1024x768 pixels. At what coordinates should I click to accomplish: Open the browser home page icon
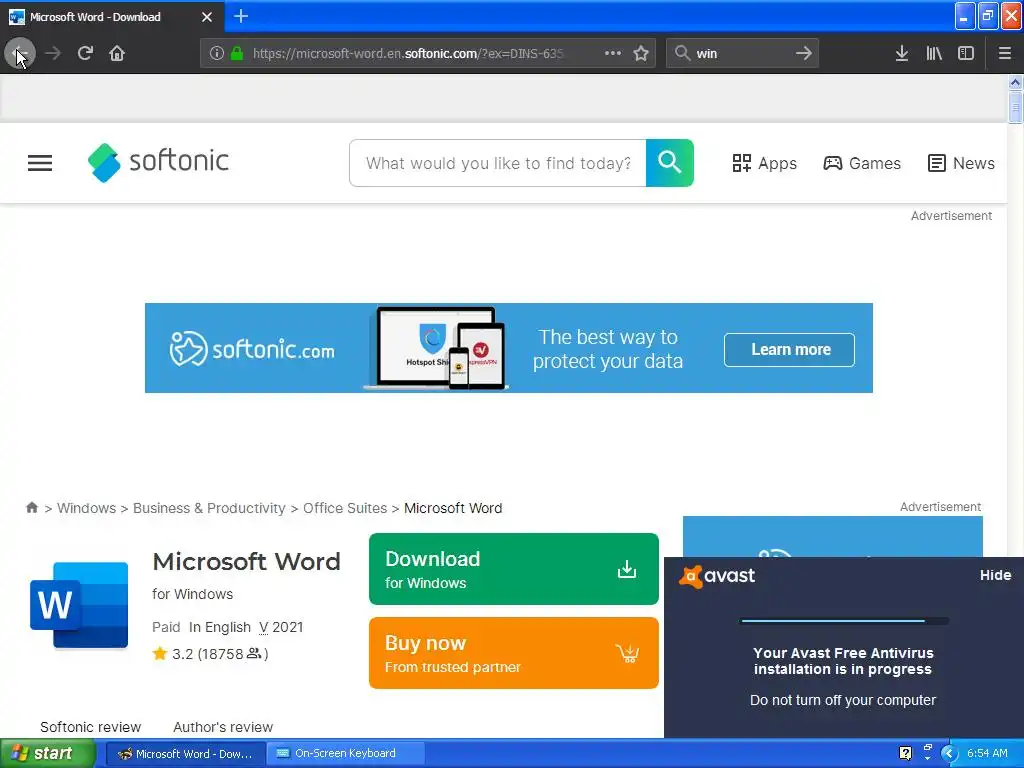point(117,53)
